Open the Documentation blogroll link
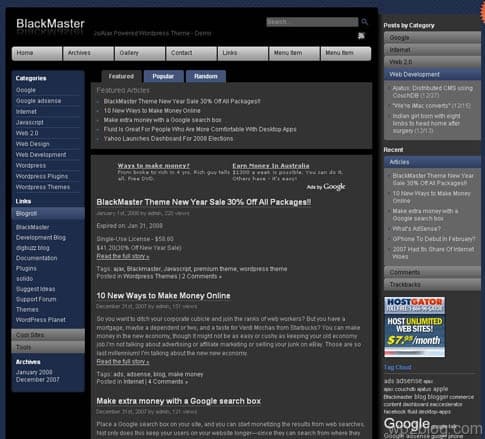The image size is (485, 439). [x=36, y=258]
